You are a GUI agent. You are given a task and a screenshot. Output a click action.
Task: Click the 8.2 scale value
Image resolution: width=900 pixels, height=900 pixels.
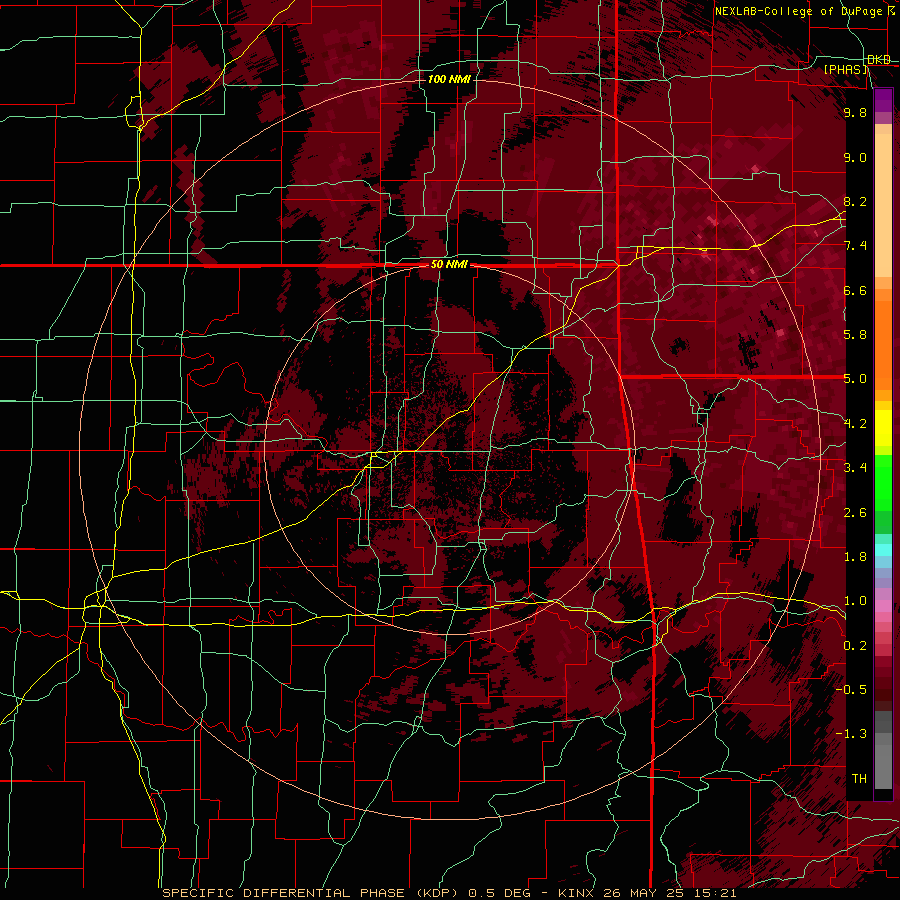click(855, 201)
